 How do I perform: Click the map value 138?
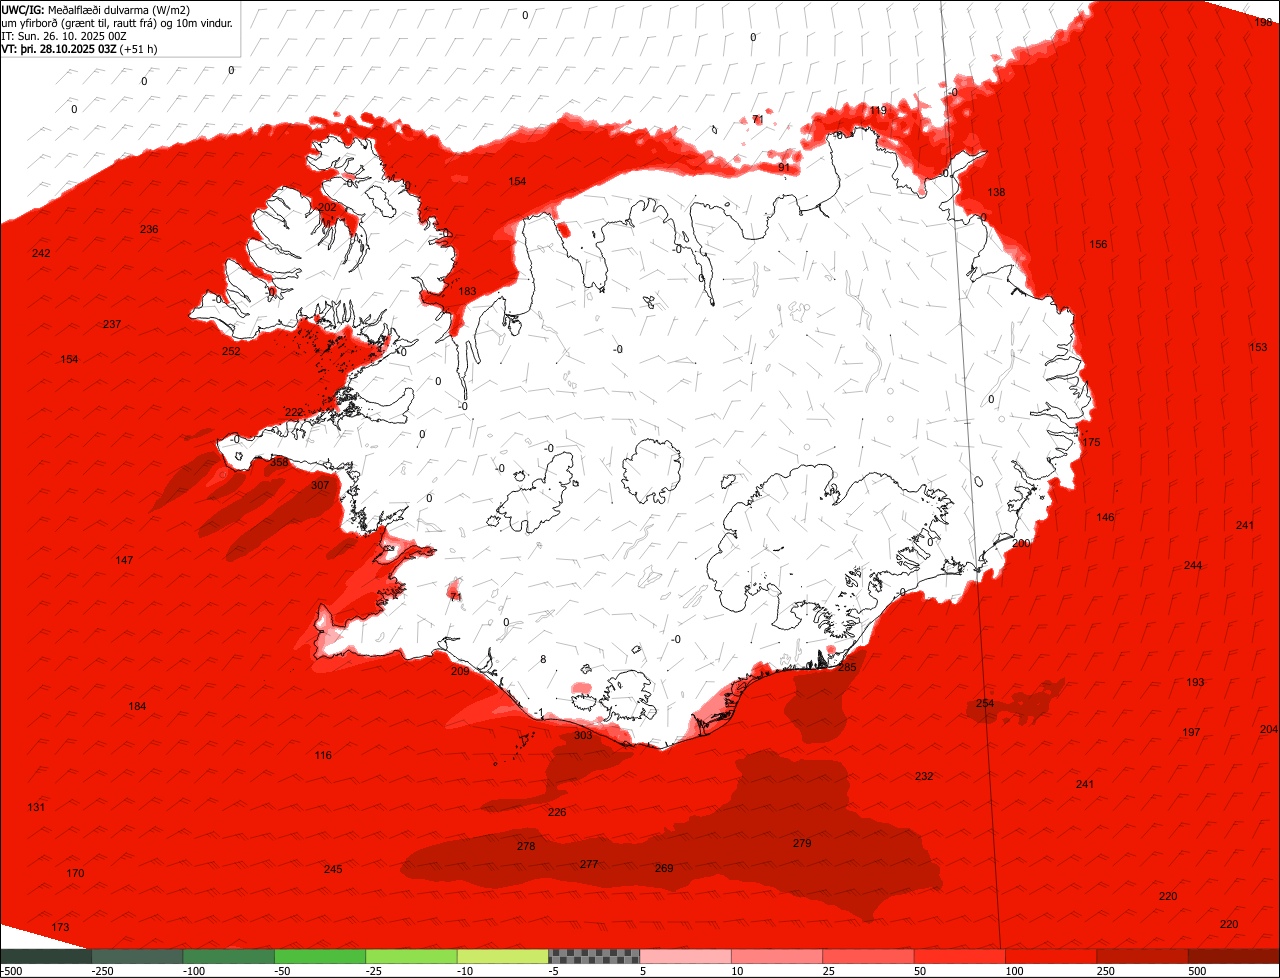point(996,192)
